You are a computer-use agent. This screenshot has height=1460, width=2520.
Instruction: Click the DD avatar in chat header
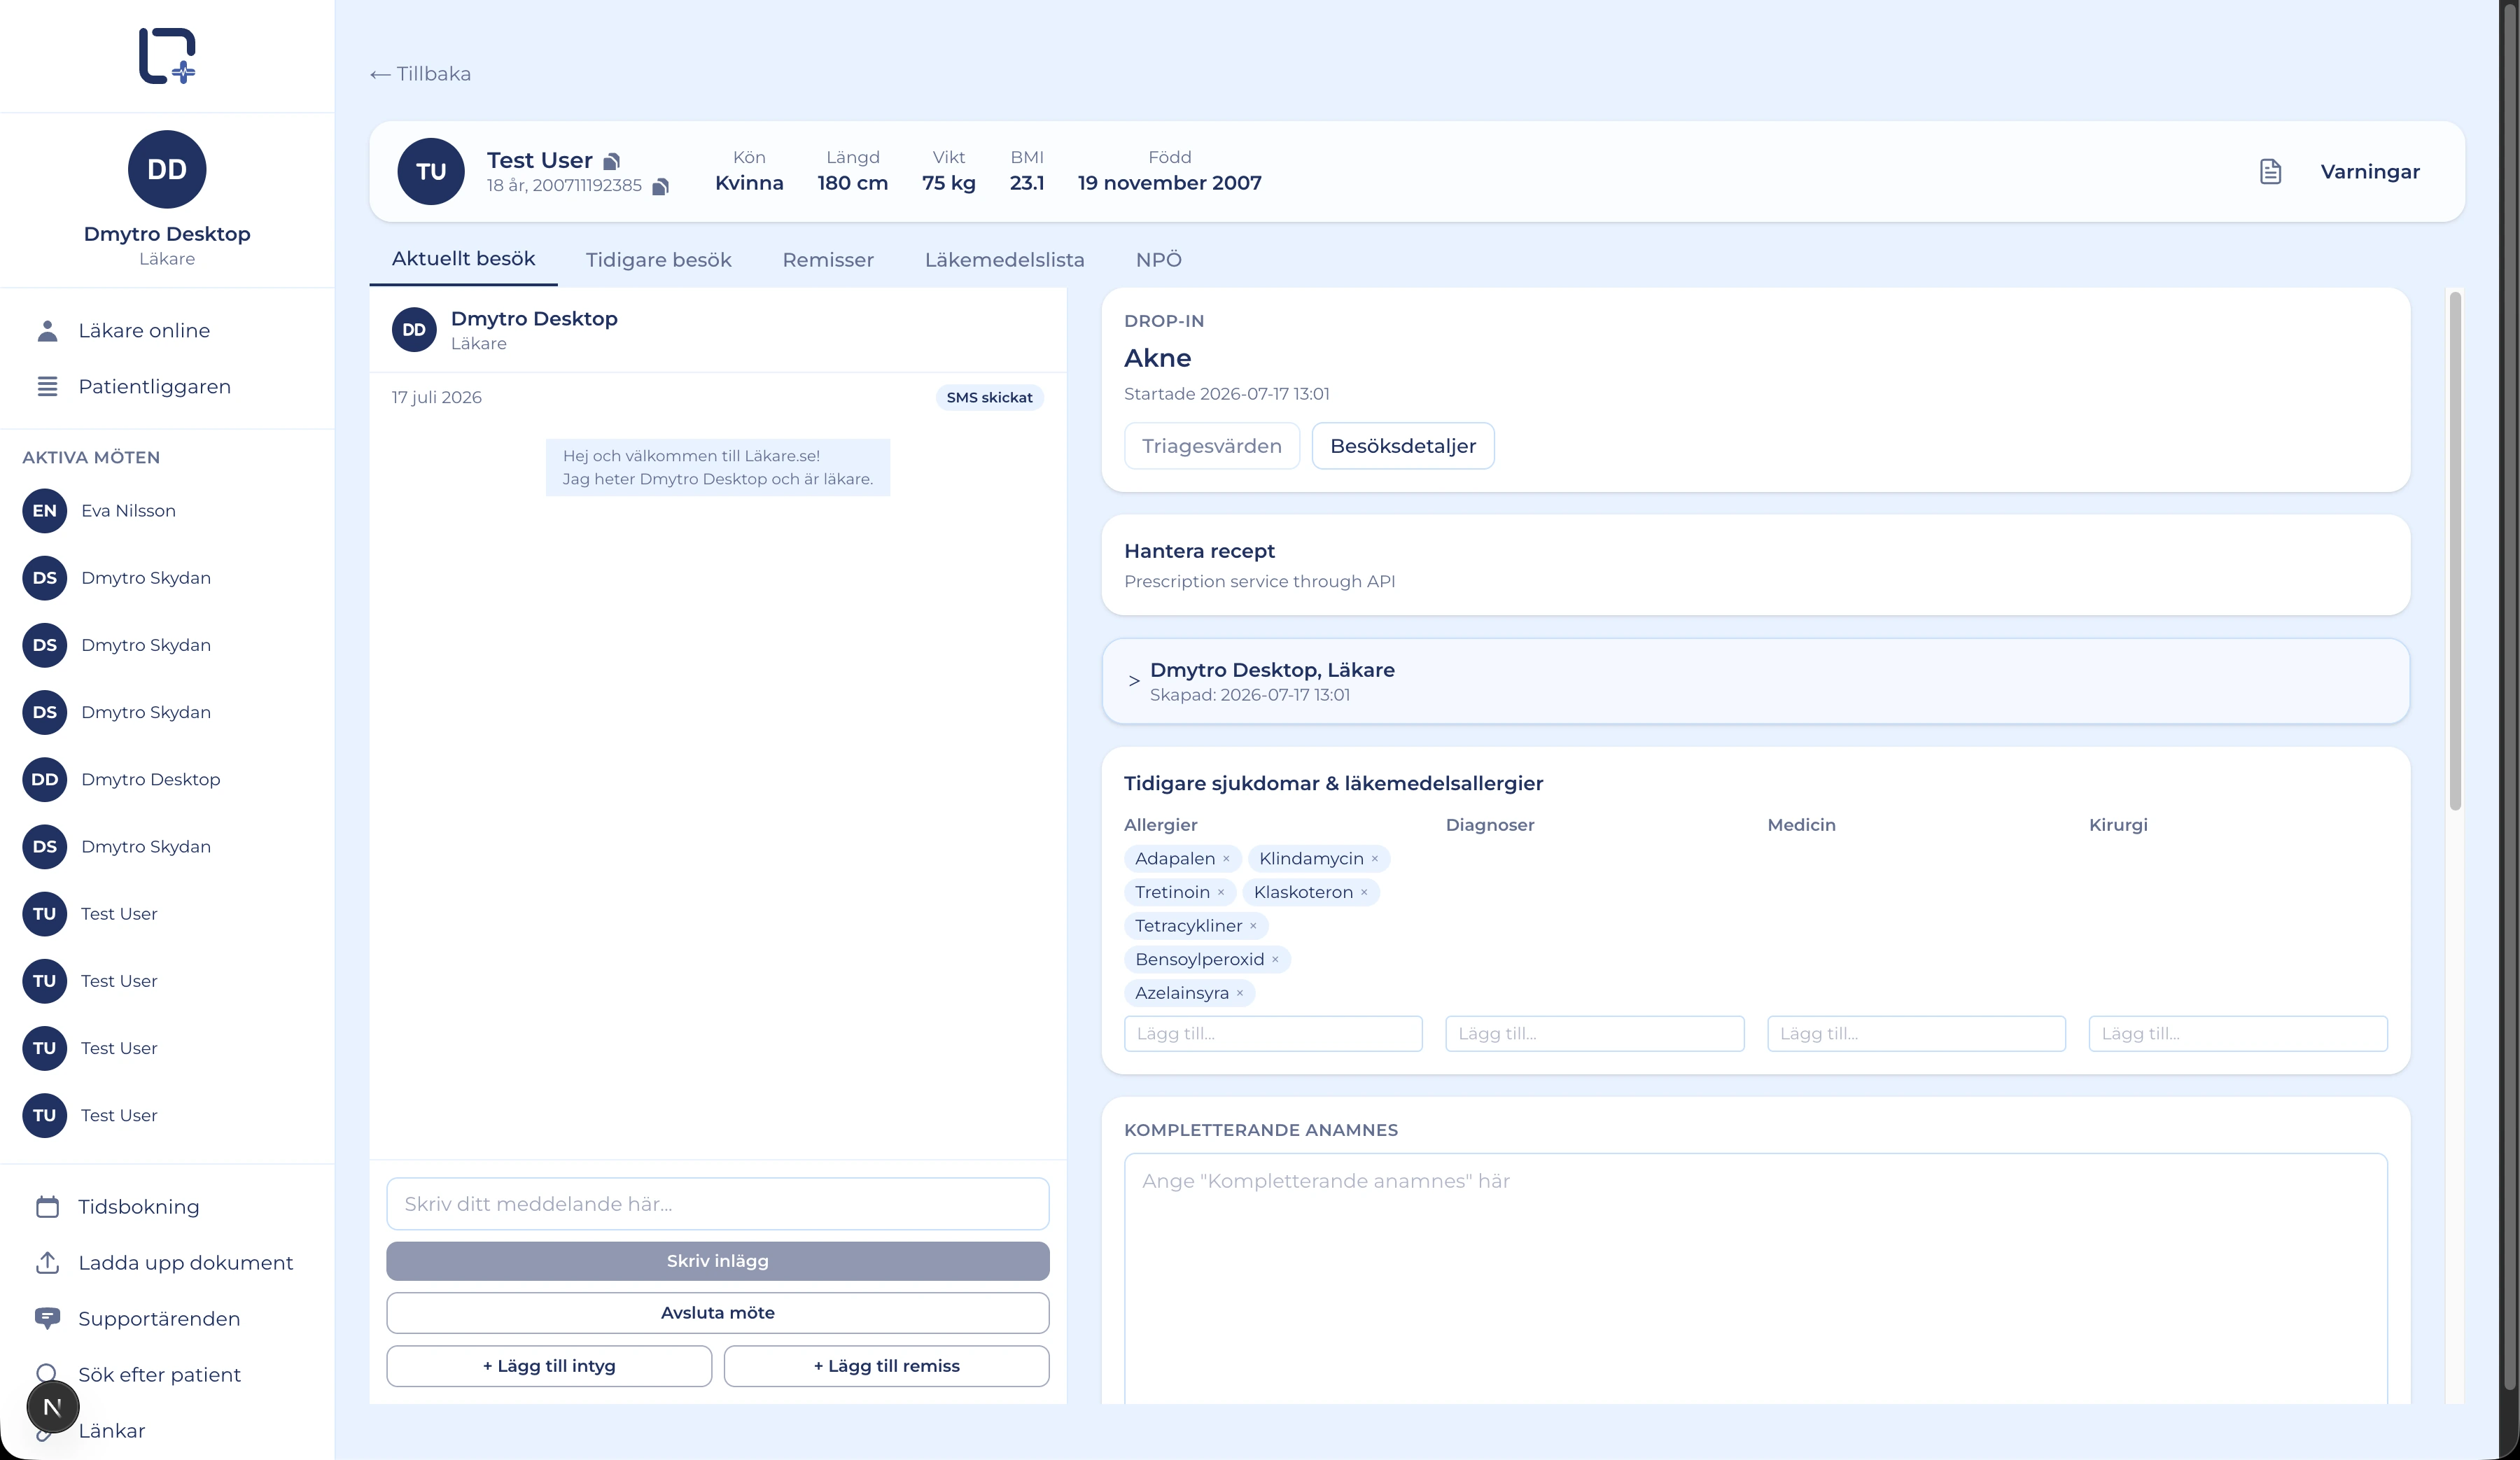click(414, 330)
